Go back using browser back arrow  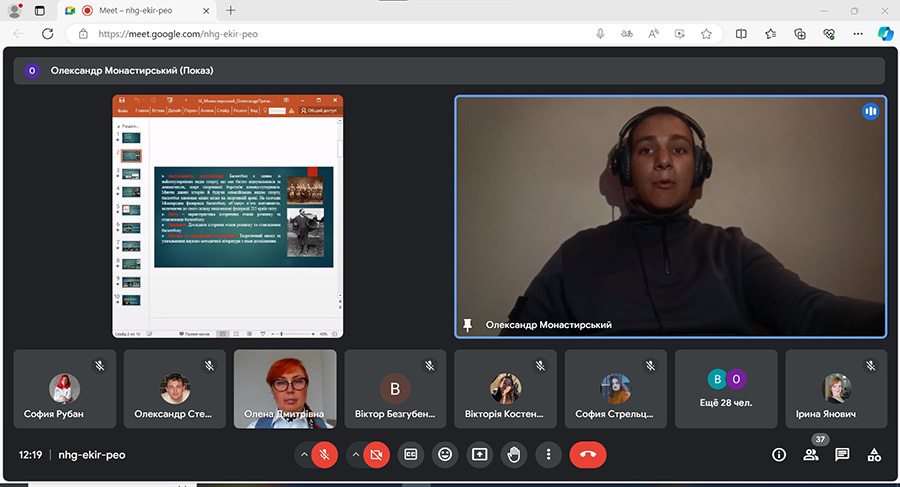tap(18, 34)
